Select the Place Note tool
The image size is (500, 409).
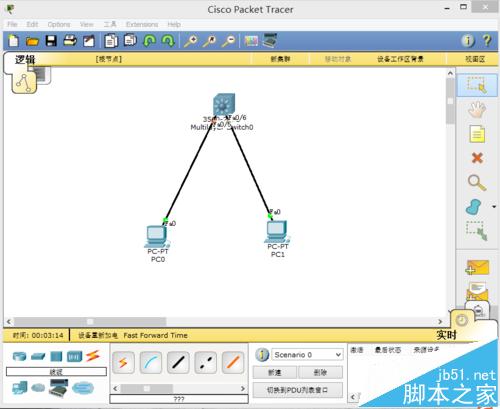[x=477, y=134]
